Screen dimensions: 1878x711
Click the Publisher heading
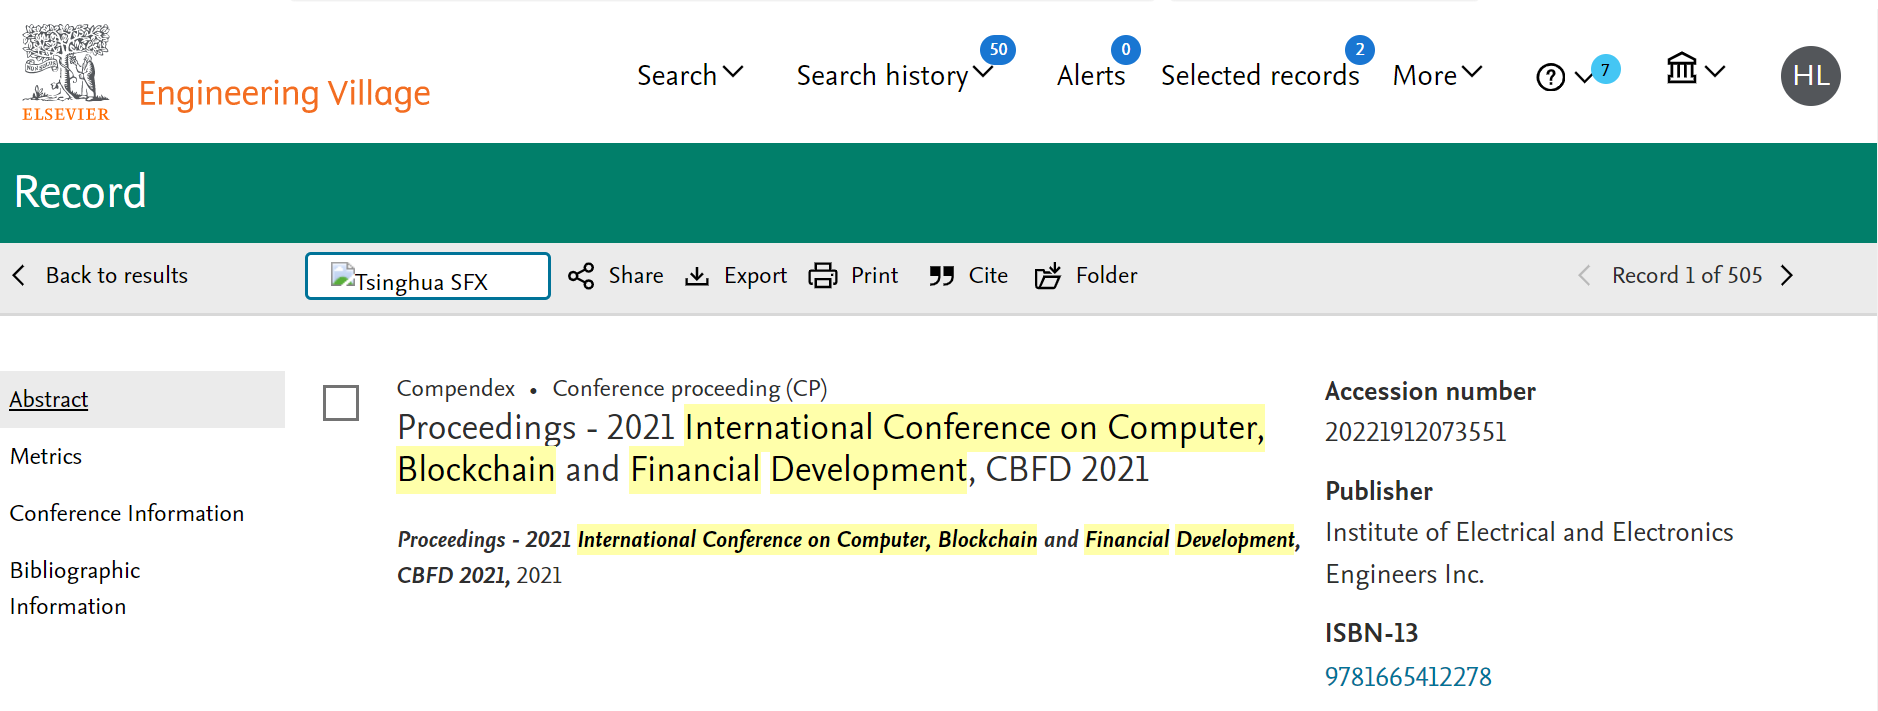[1379, 491]
